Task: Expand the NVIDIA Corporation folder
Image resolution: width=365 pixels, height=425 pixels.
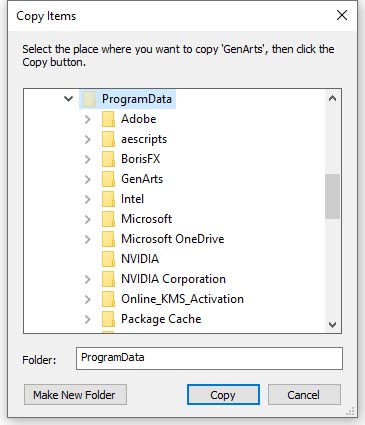Action: click(x=88, y=279)
